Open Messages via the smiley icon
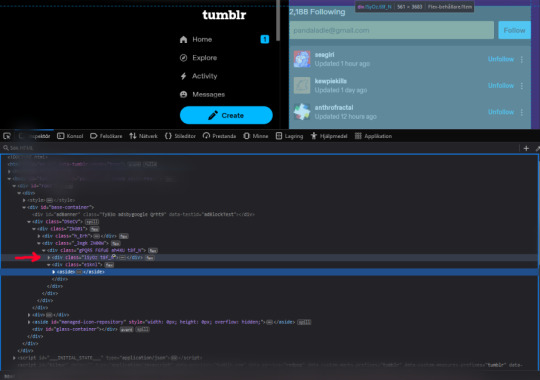Image resolution: width=540 pixels, height=380 pixels. (x=184, y=94)
